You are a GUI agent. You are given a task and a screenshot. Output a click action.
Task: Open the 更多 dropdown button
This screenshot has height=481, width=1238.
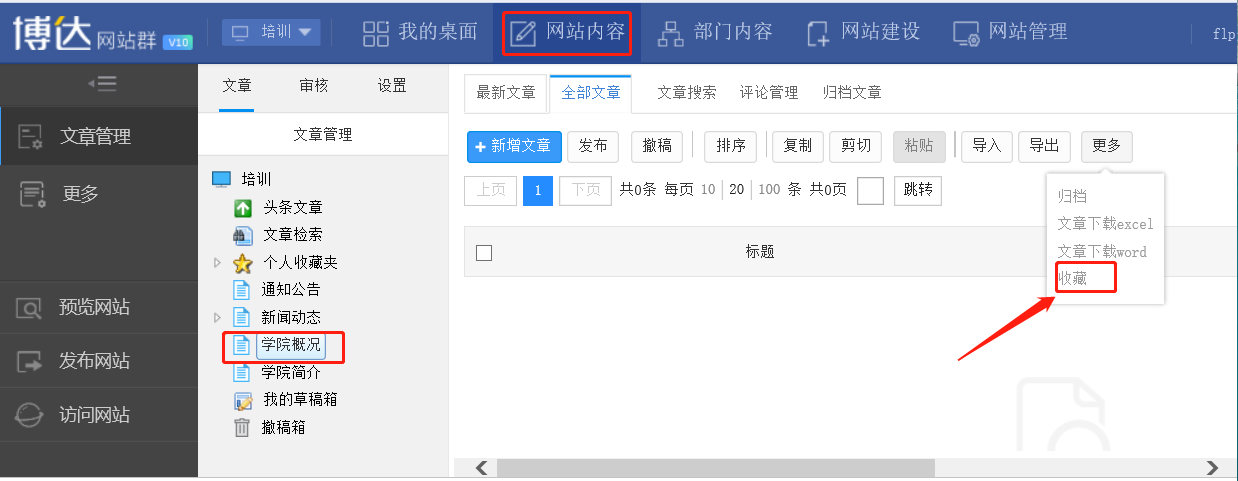pyautogui.click(x=1107, y=146)
